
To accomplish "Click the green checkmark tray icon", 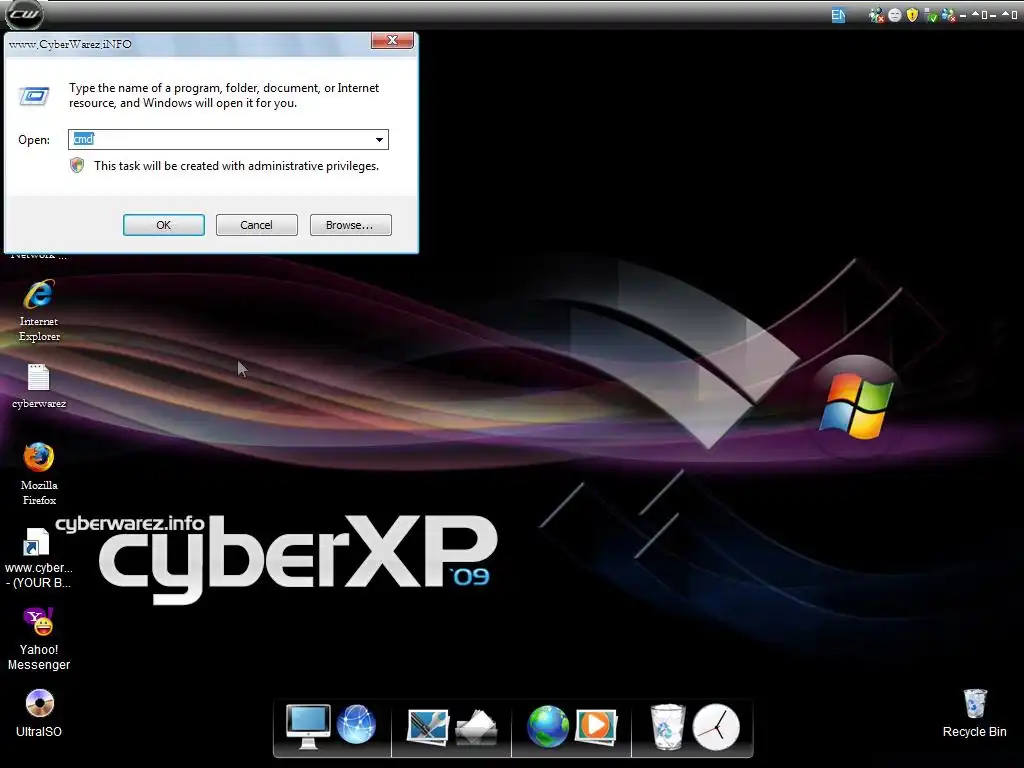I will coord(931,16).
